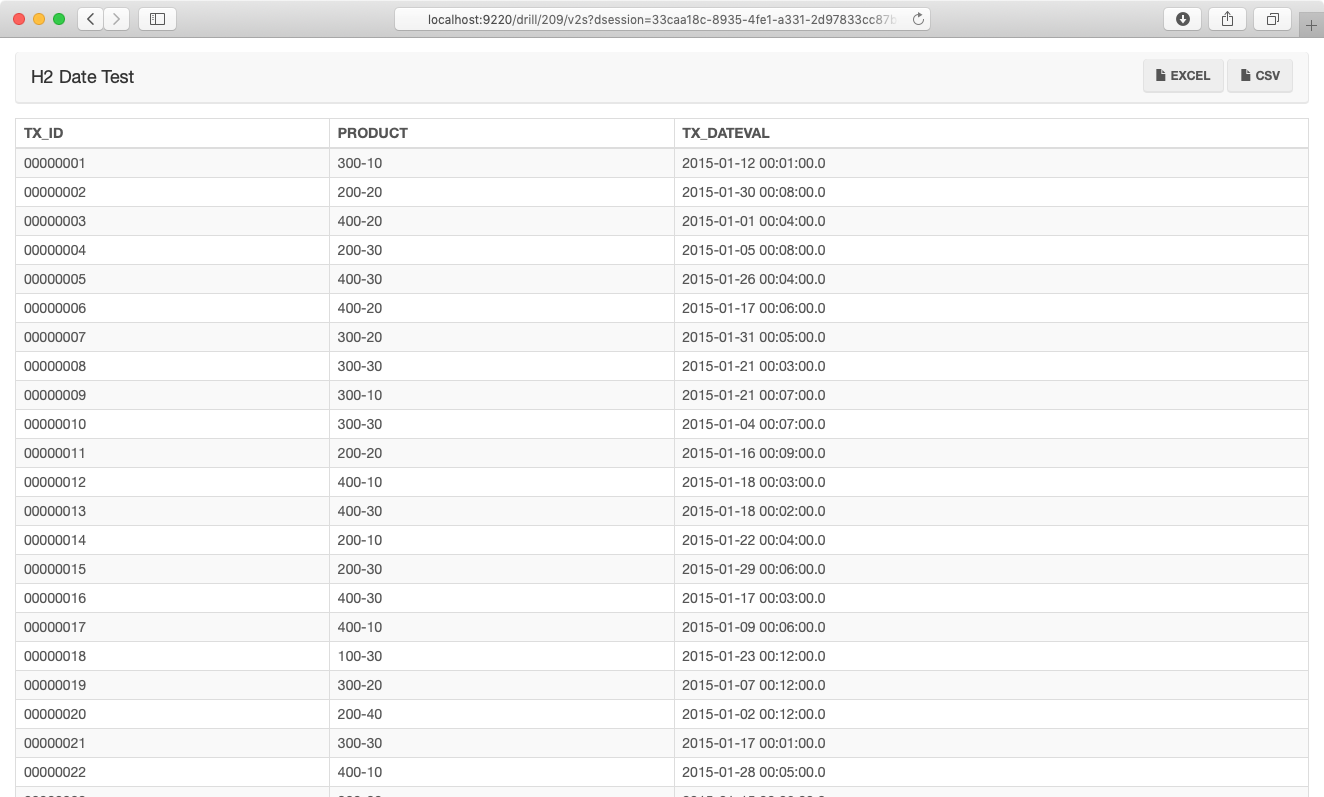This screenshot has height=797, width=1324.
Task: Open a new tab with plus icon
Action: 1311,25
